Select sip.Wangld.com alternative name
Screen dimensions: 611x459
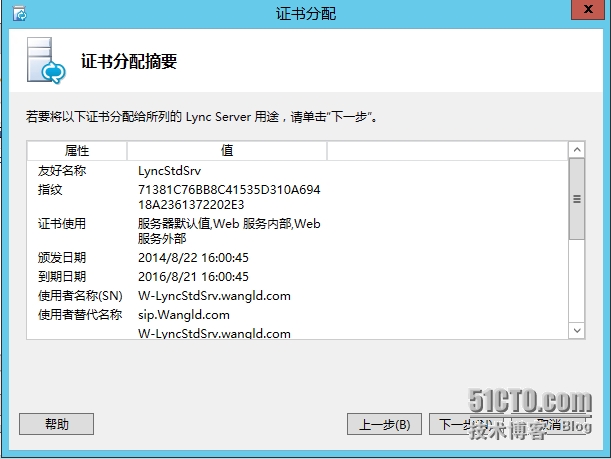tap(184, 315)
